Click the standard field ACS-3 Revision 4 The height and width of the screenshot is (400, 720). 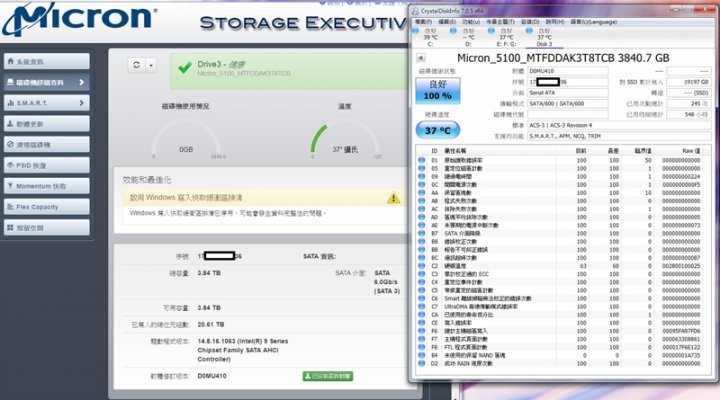(619, 125)
